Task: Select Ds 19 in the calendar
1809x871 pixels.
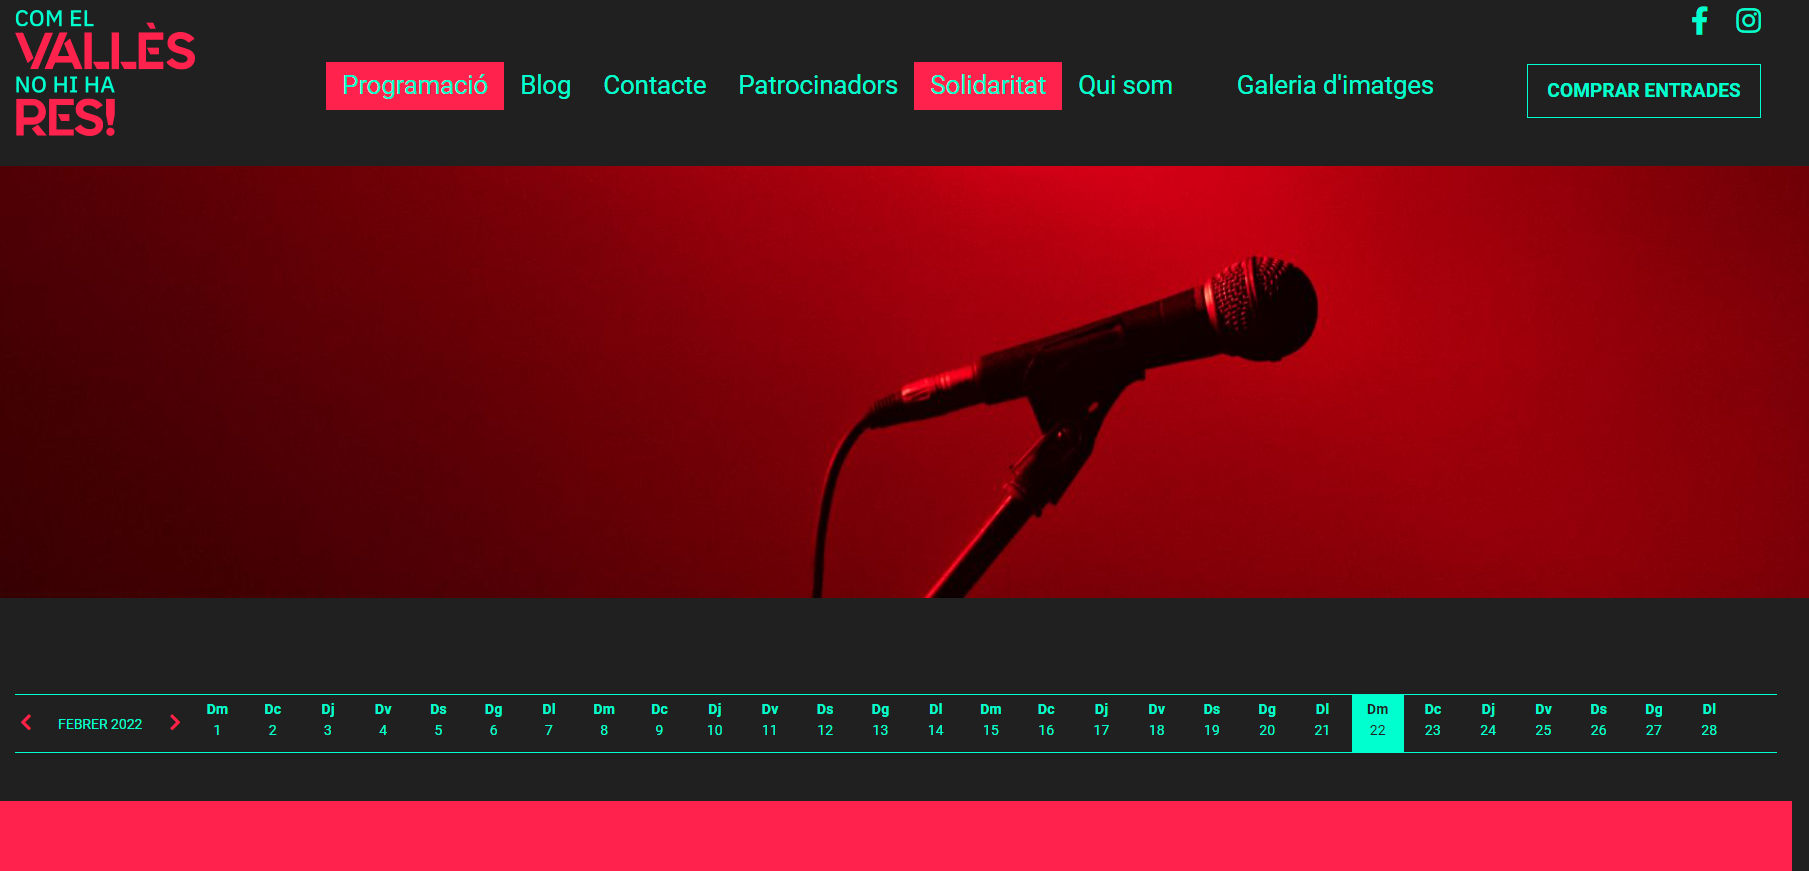Action: pyautogui.click(x=1211, y=721)
